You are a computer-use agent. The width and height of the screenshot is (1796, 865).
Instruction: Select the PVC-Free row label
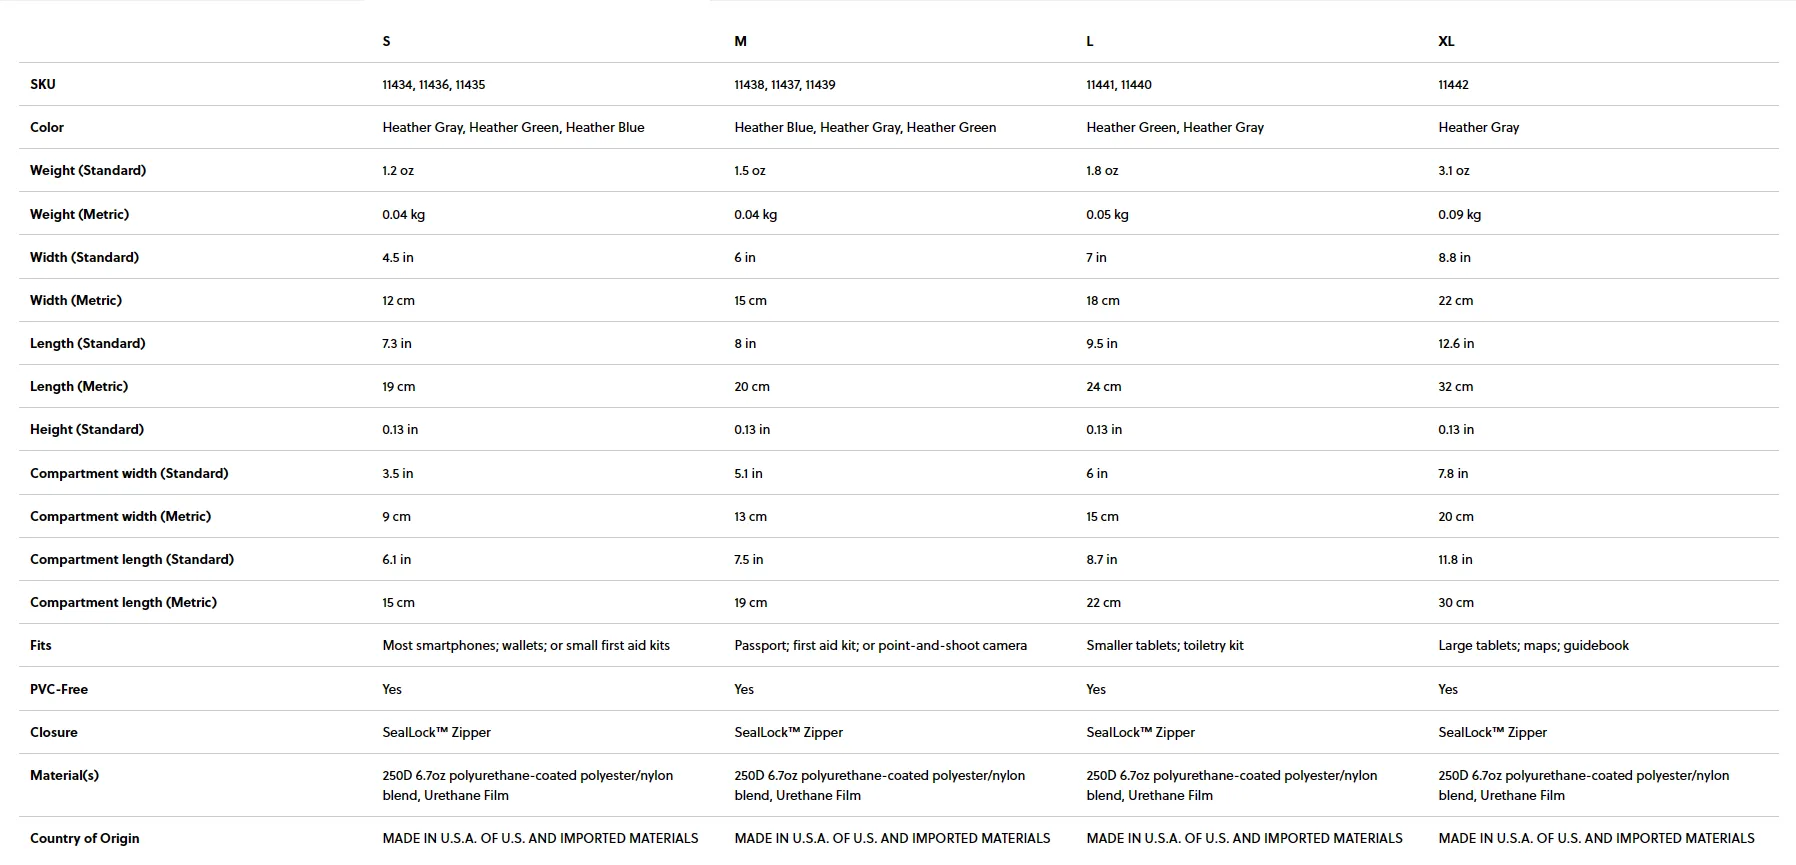tap(59, 689)
